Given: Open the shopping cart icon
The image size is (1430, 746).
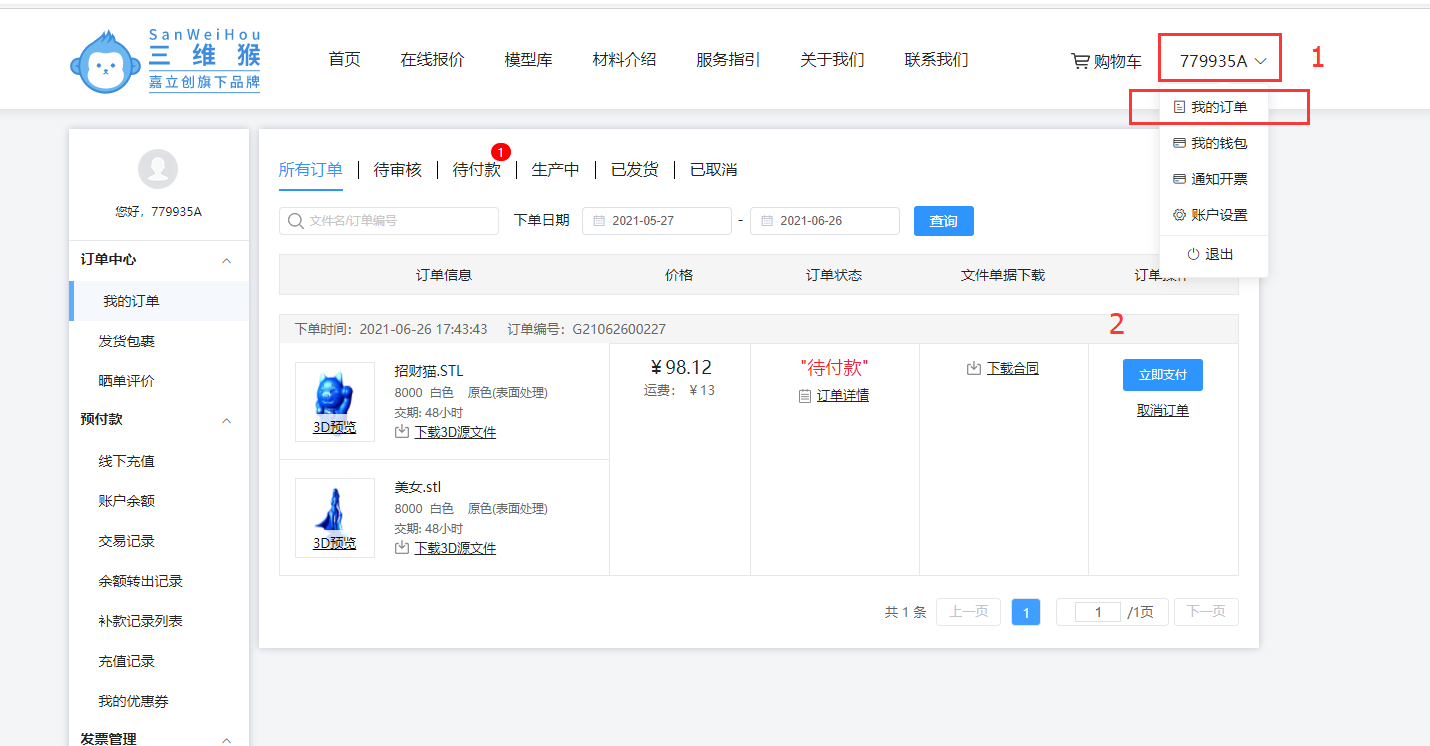Looking at the screenshot, I should click(1080, 61).
